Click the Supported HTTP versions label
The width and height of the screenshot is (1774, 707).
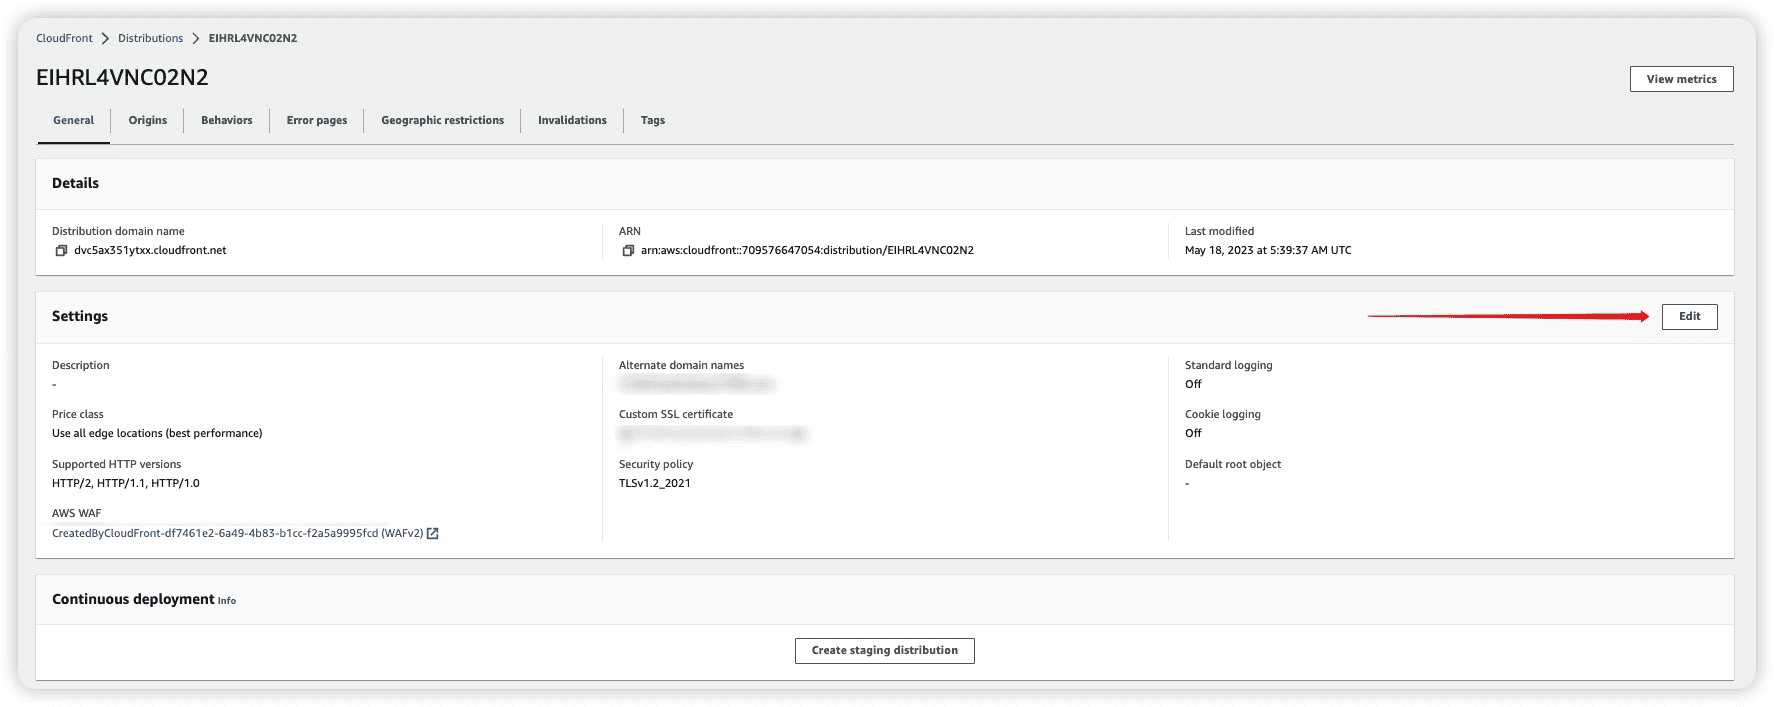(117, 465)
